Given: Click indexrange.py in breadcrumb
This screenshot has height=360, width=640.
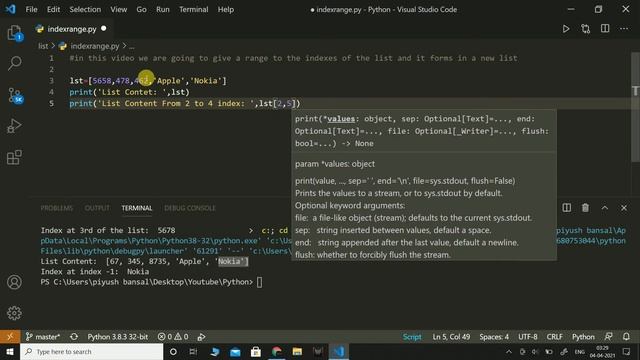Looking at the screenshot, I should tap(95, 46).
